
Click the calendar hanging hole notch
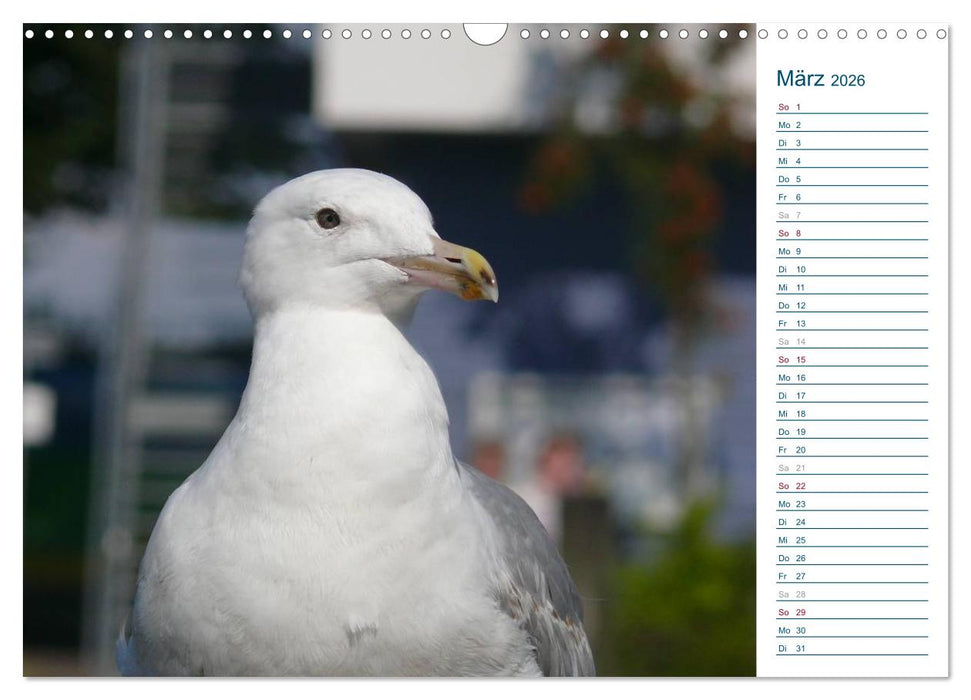[x=485, y=33]
